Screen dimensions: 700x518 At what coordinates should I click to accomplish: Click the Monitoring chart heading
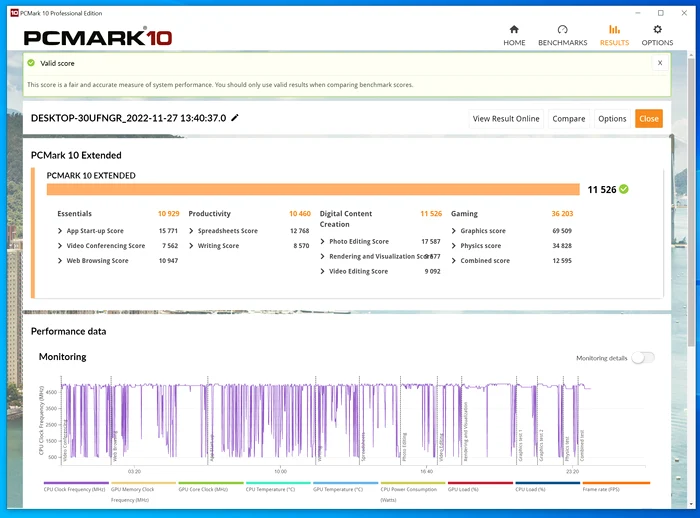pos(62,357)
